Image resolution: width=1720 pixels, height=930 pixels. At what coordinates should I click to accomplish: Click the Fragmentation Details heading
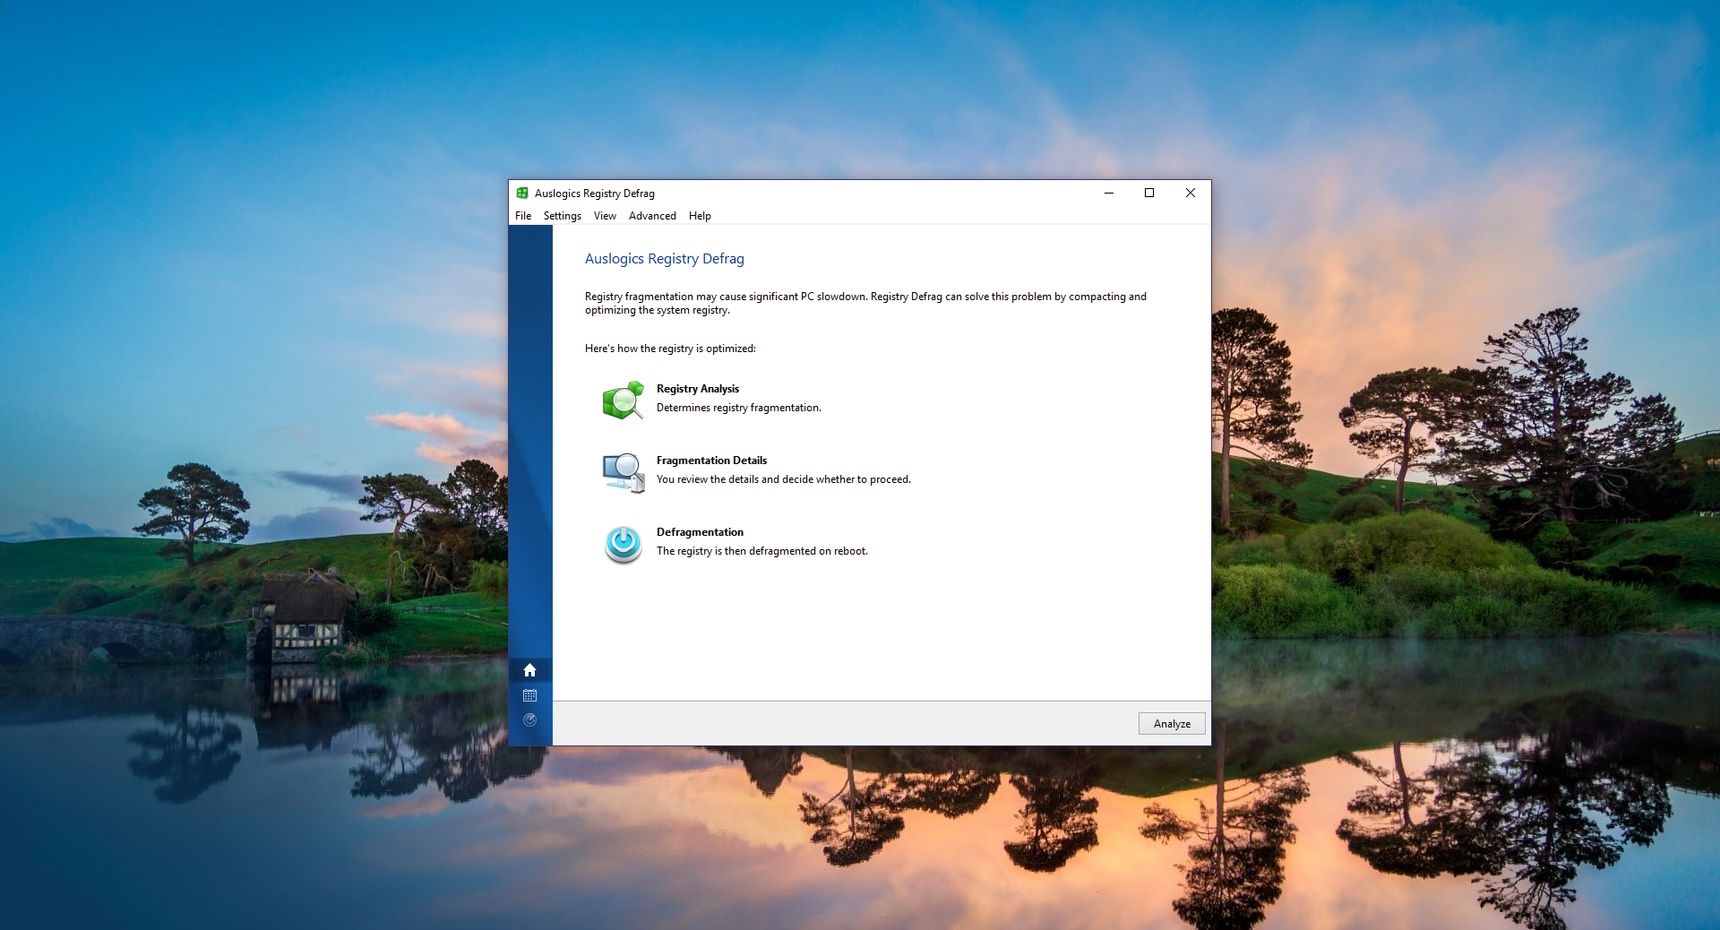point(712,461)
